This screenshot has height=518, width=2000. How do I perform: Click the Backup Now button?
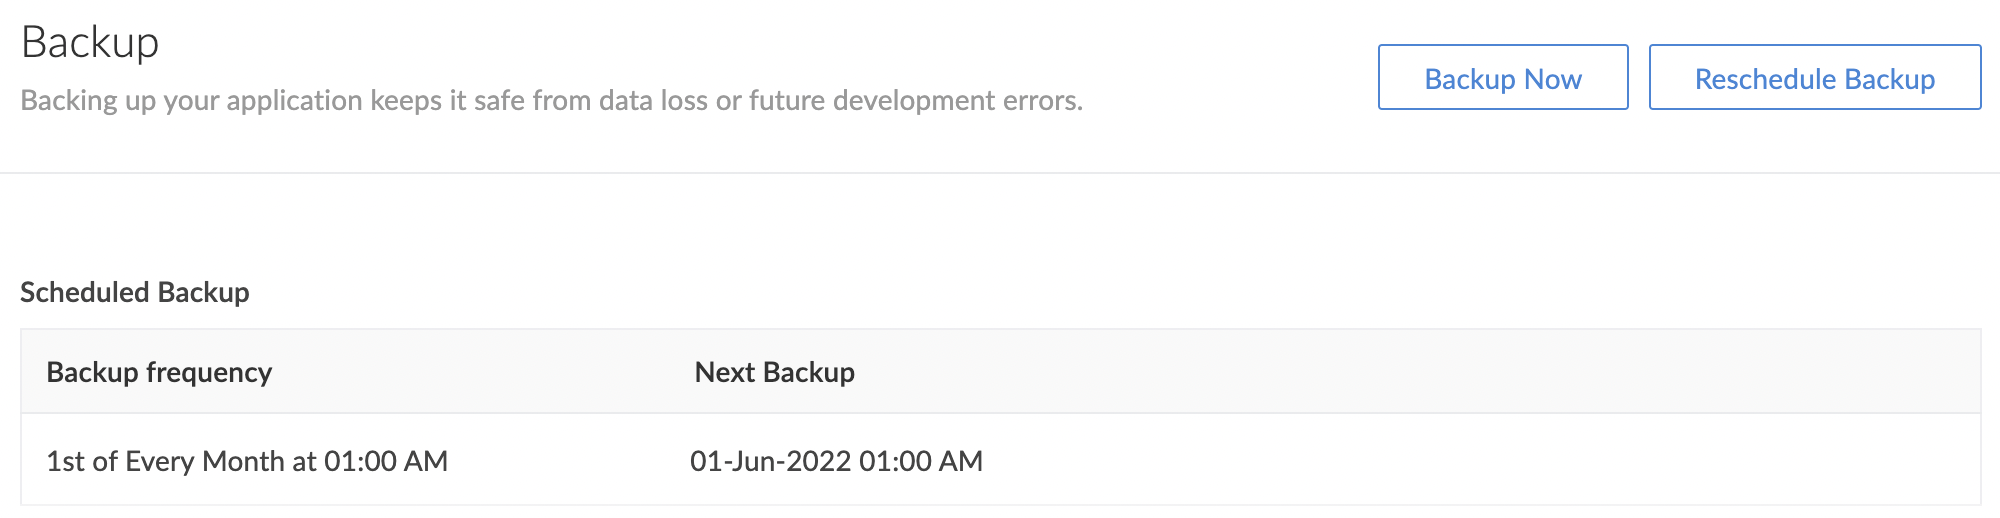[x=1502, y=78]
